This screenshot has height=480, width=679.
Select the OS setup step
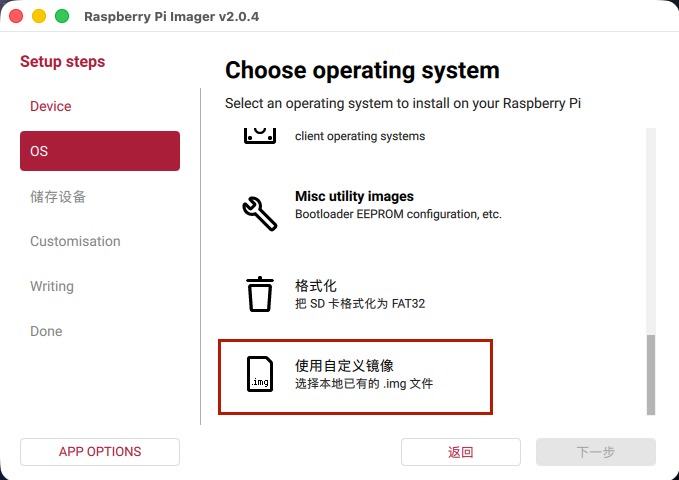coord(100,151)
